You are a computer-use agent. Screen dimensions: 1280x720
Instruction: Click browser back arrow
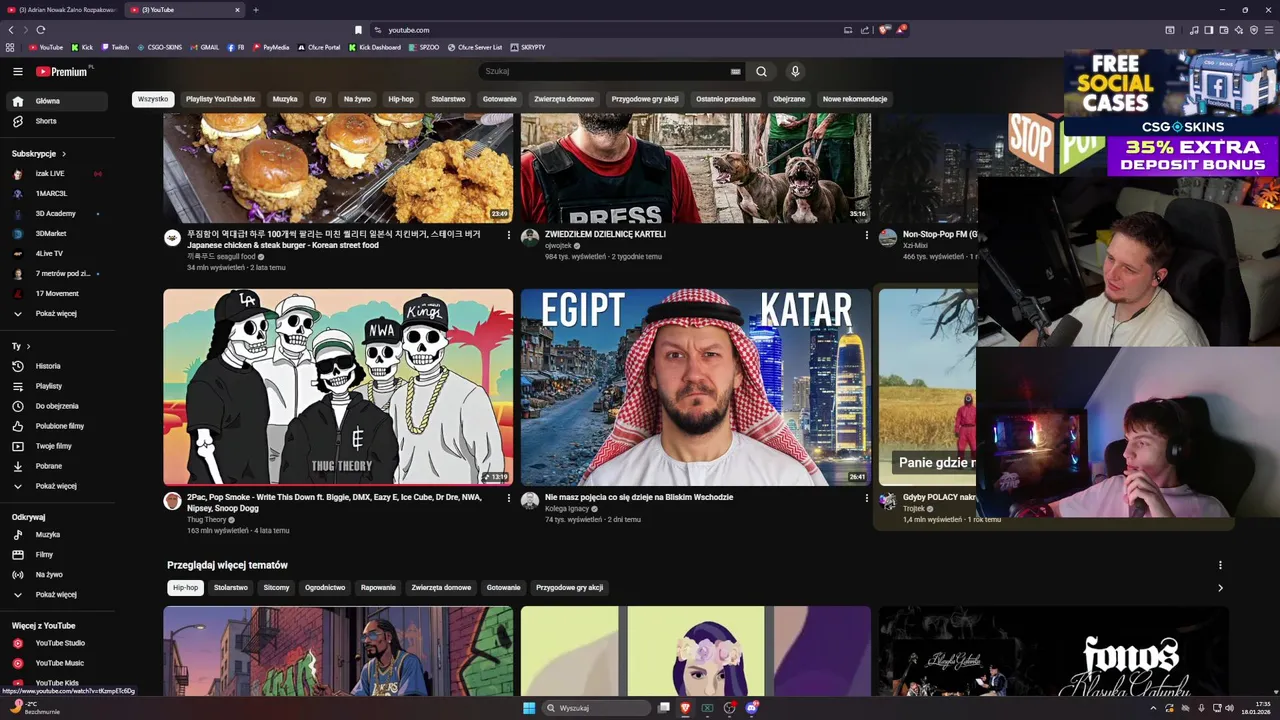coord(11,30)
